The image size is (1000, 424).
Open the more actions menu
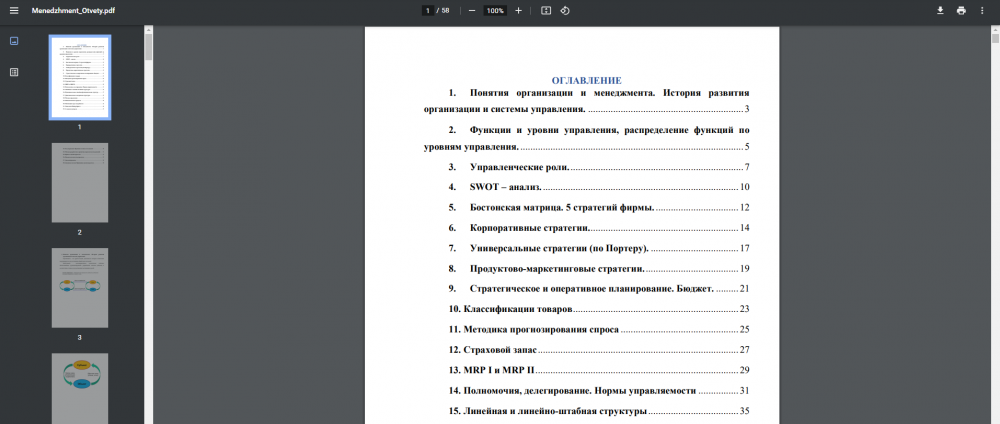pyautogui.click(x=984, y=10)
